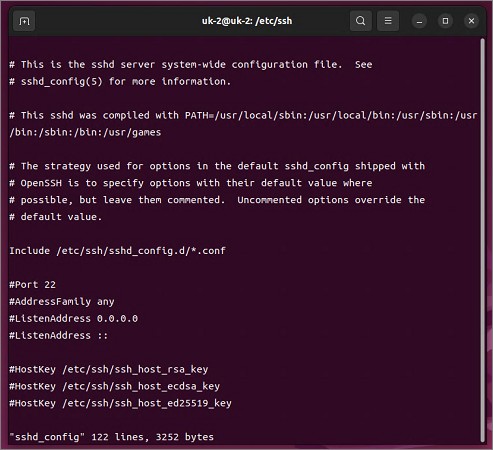Click the terminal vertical scrollbar

(x=482, y=240)
